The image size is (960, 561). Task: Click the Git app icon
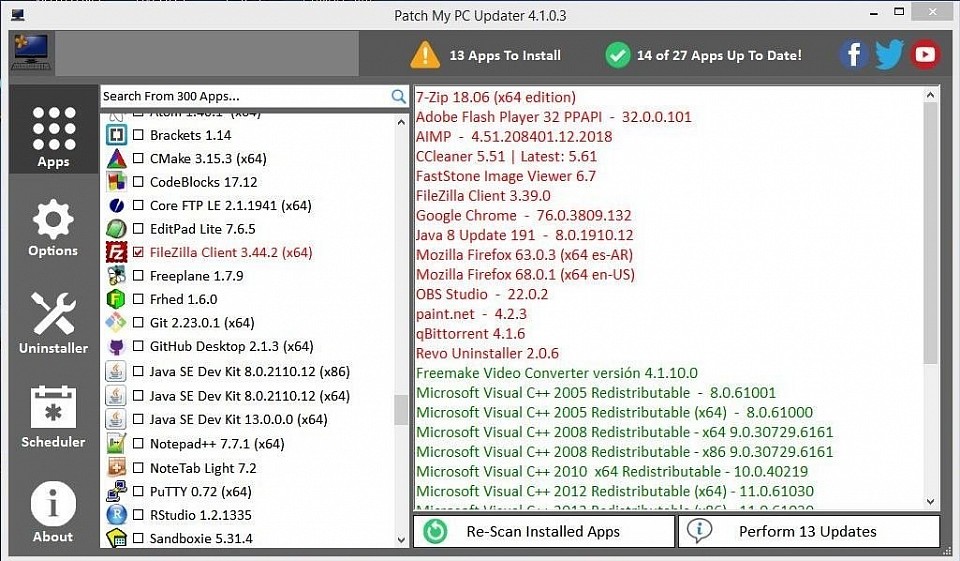pos(116,323)
